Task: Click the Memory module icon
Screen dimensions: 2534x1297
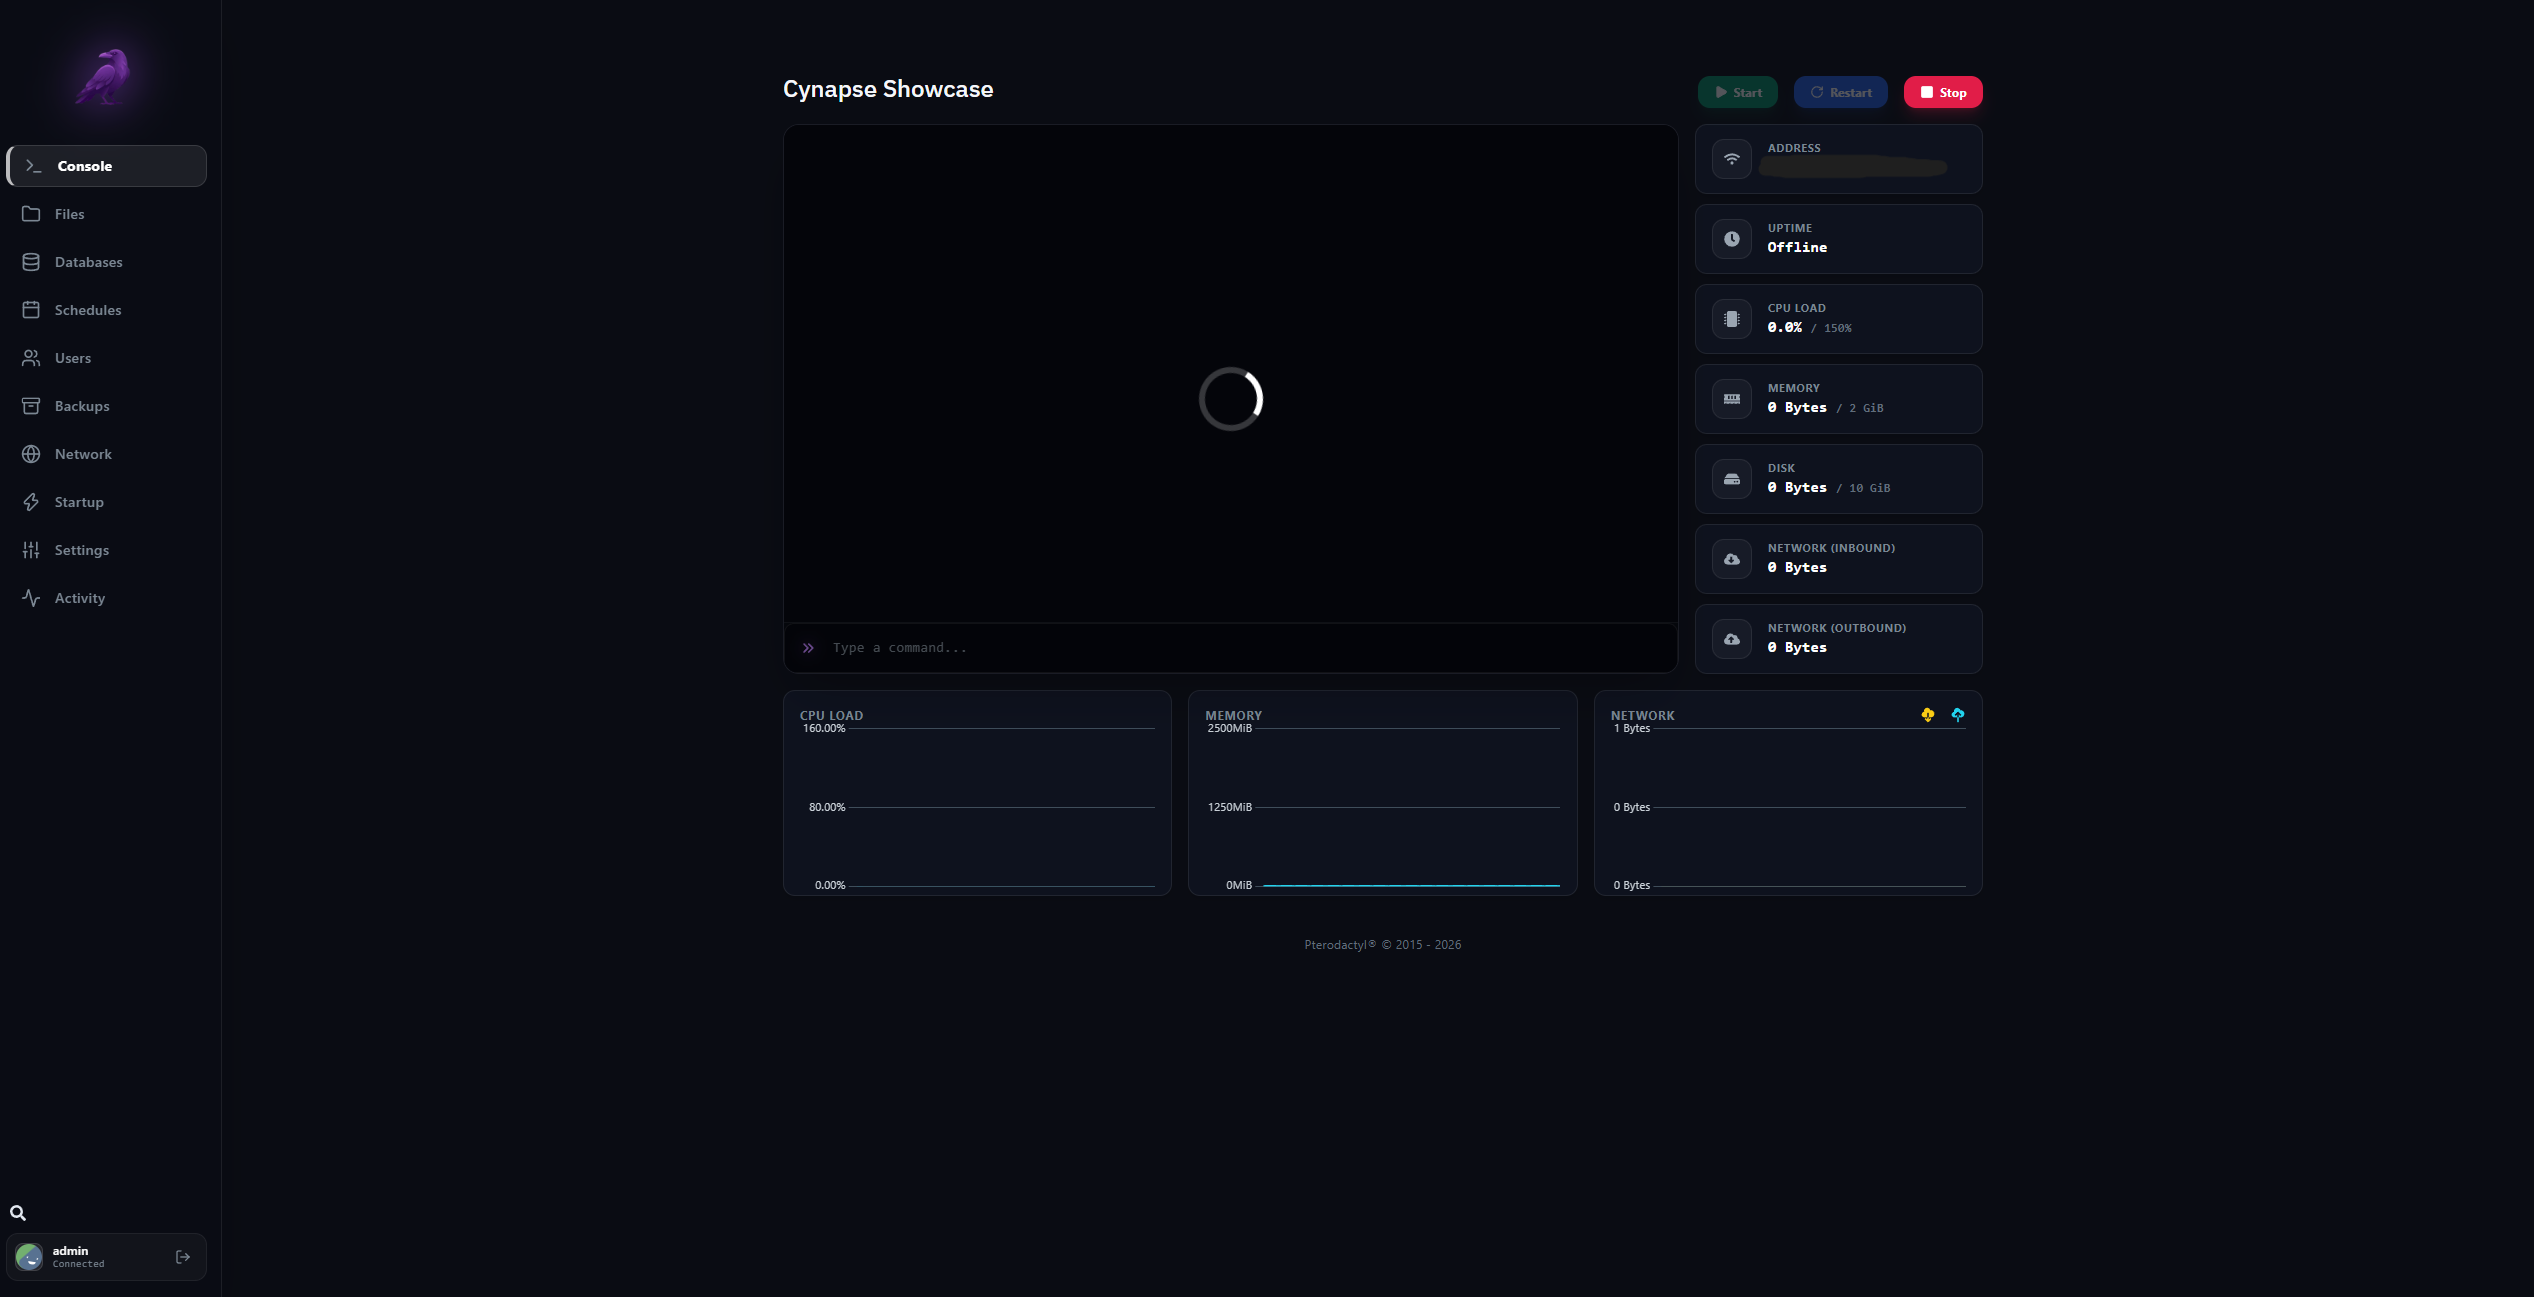Action: [x=1732, y=399]
